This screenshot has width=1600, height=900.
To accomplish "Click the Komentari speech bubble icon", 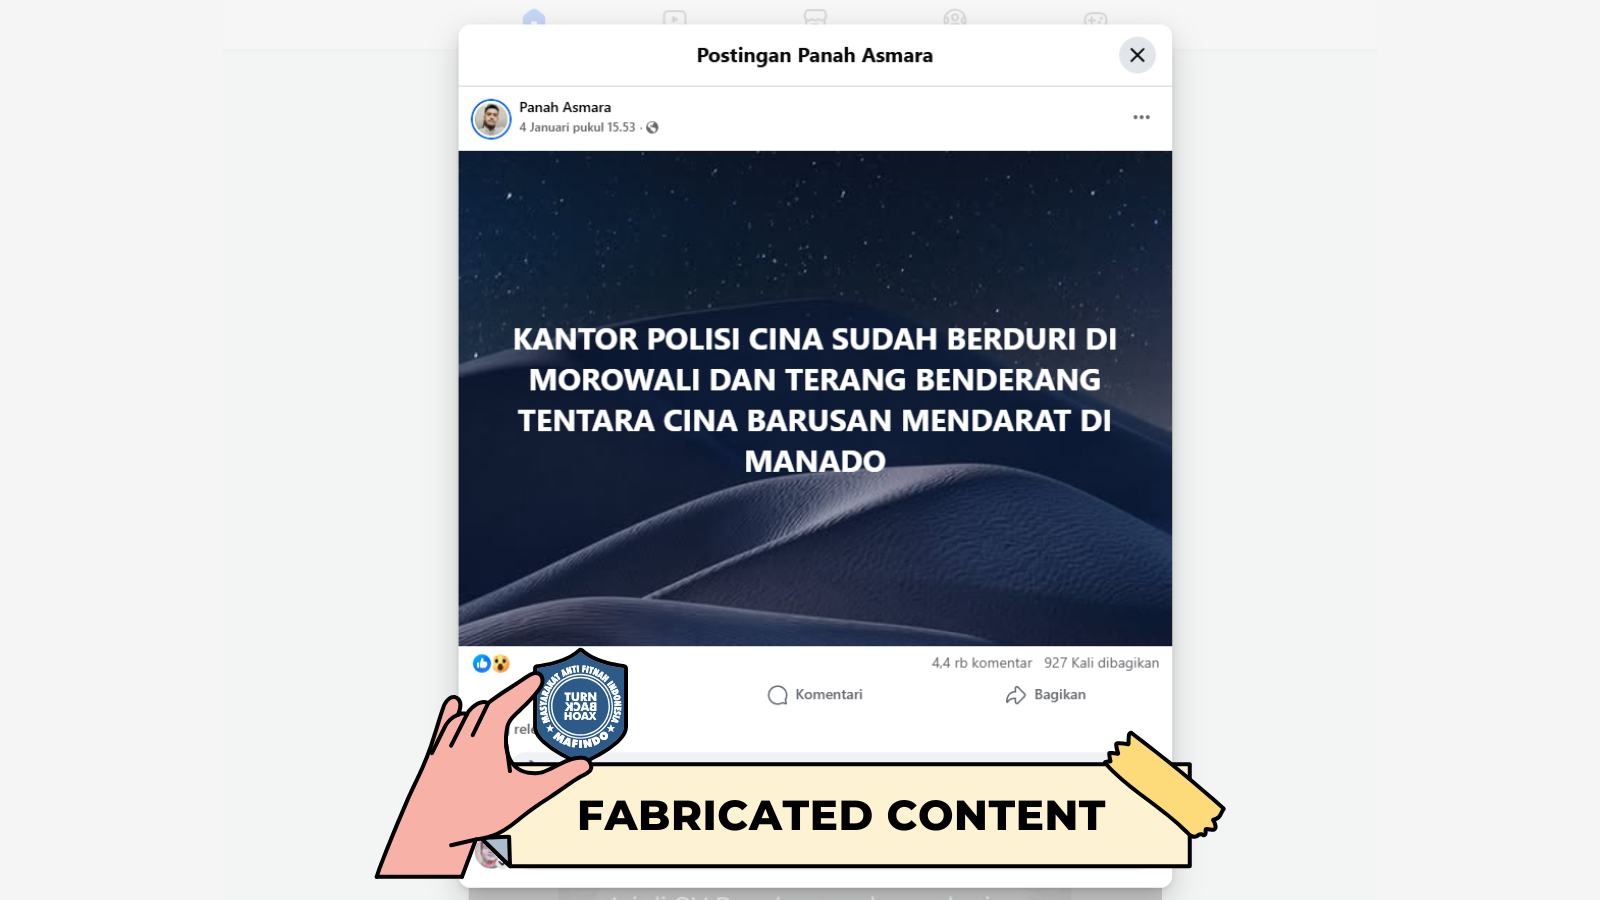I will click(x=777, y=695).
